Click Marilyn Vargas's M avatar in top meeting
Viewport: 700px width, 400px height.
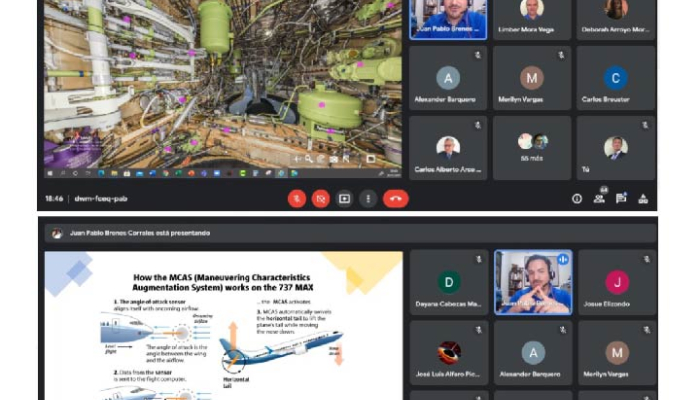[532, 78]
